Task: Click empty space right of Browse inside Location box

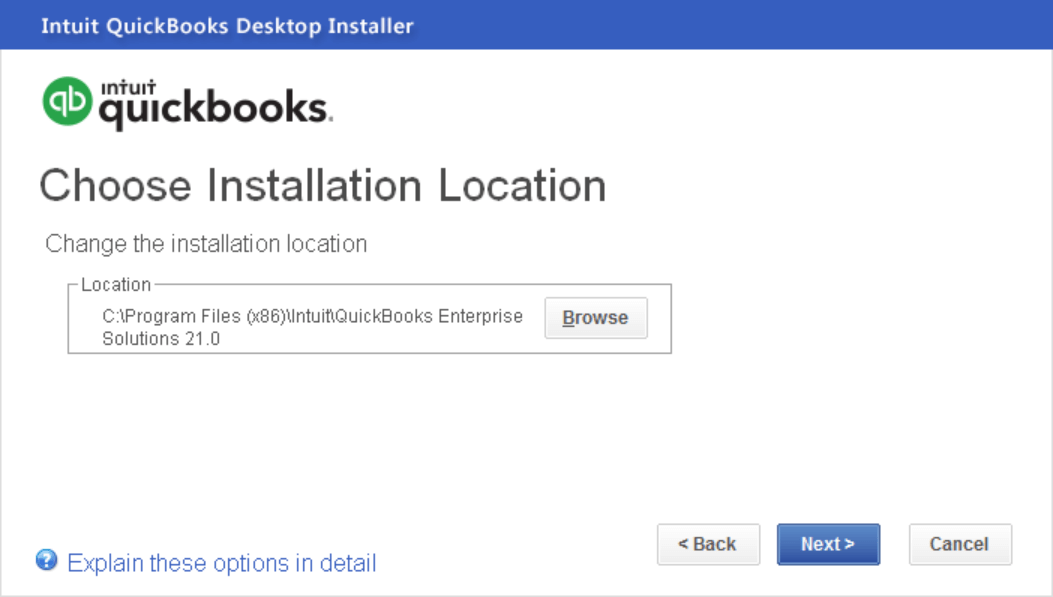Action: [x=659, y=318]
